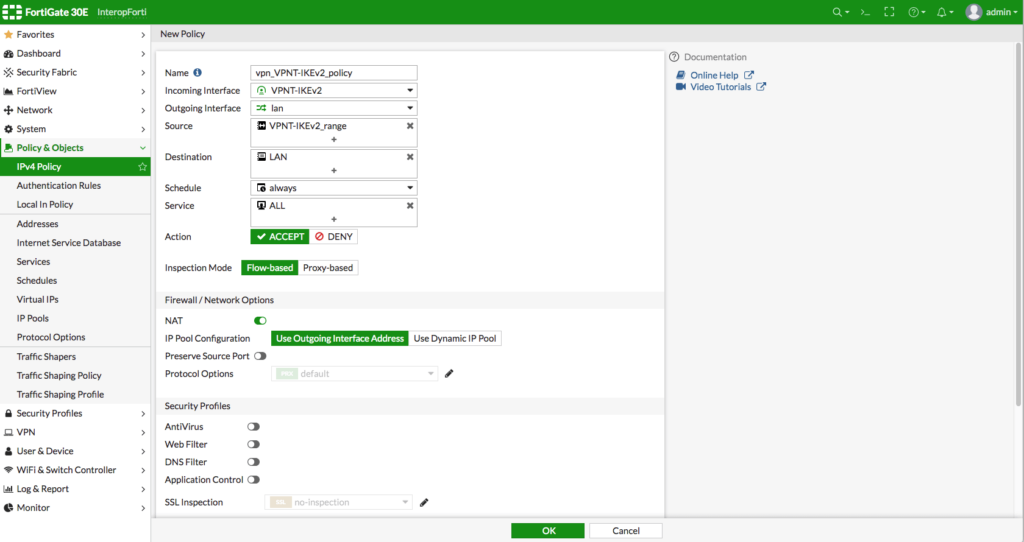
Task: Click the Favorites star icon
Action: point(8,34)
